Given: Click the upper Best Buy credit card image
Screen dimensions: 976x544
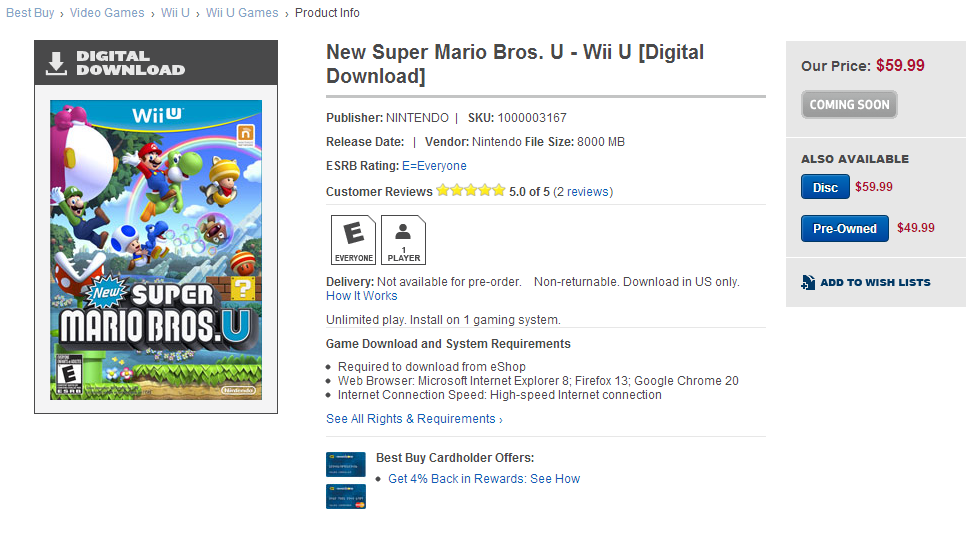Looking at the screenshot, I should pos(346,464).
